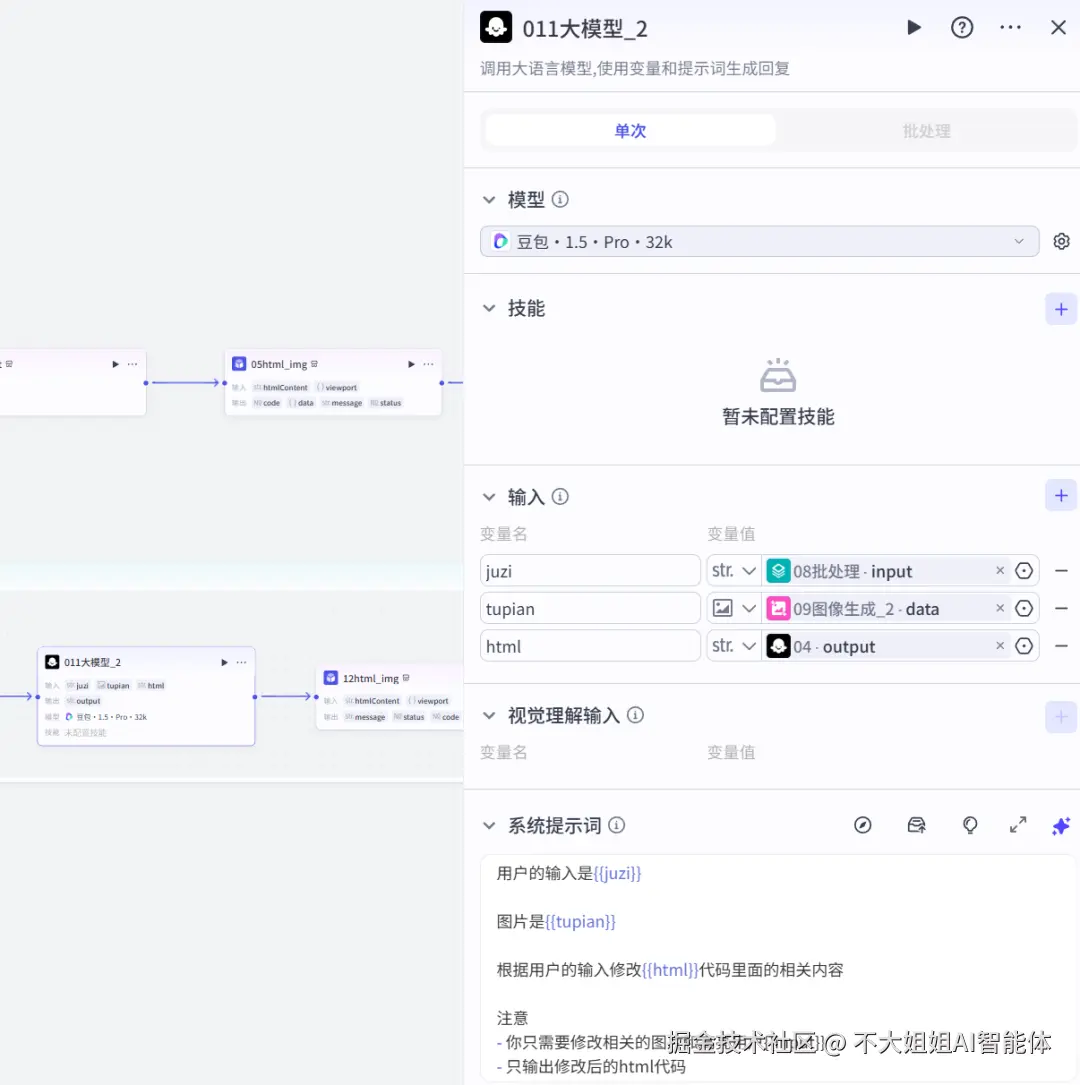Image resolution: width=1080 pixels, height=1085 pixels.
Task: Open variable picker for html row
Action: [1024, 646]
